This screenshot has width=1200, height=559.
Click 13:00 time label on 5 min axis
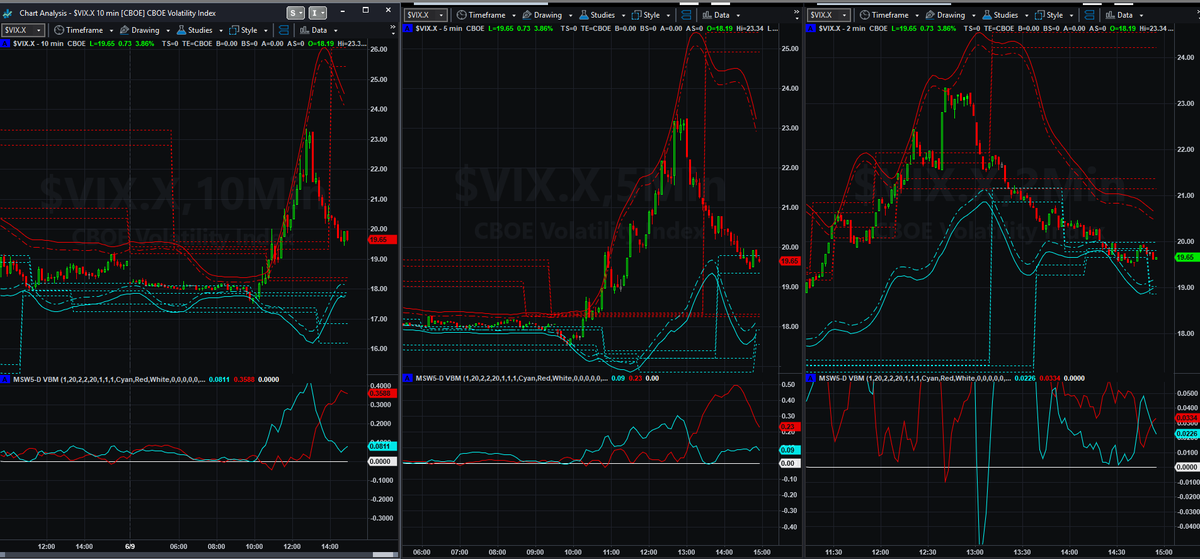click(x=686, y=551)
